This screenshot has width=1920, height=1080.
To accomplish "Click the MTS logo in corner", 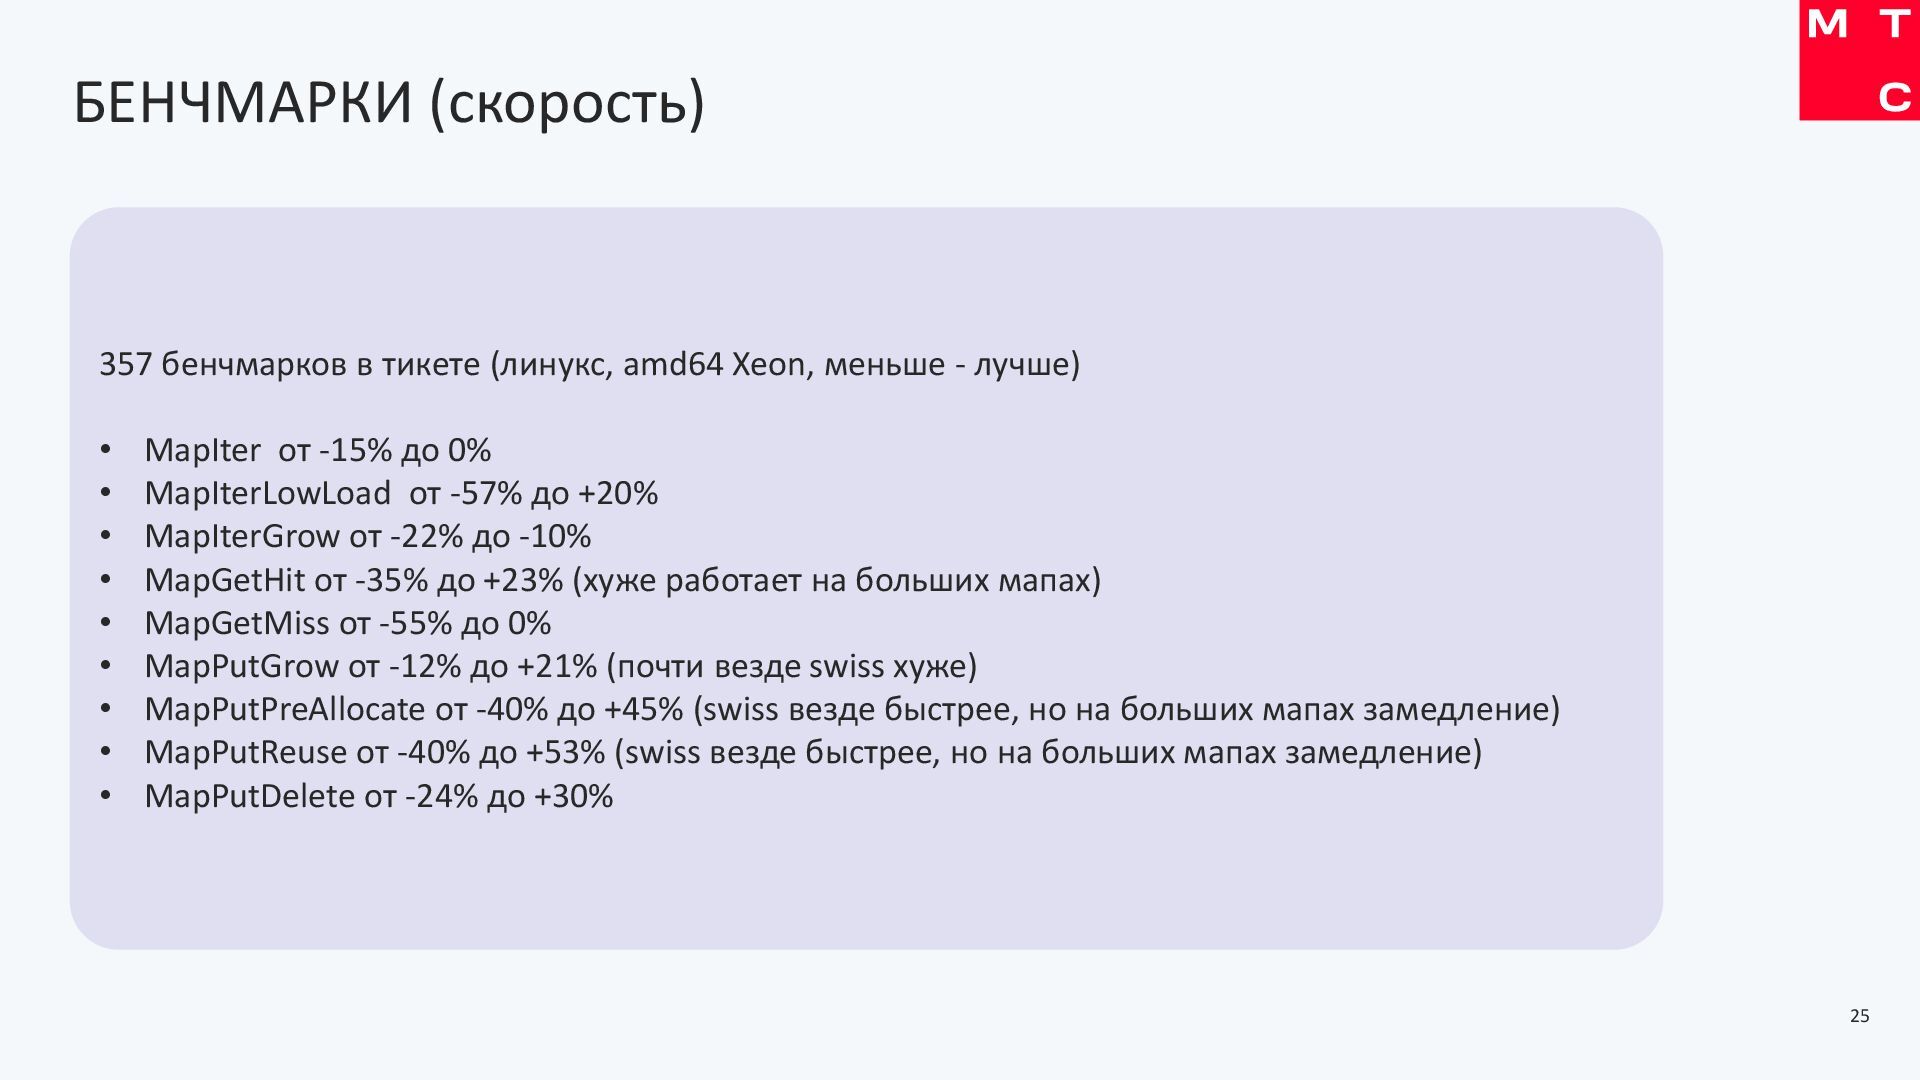I will (x=1858, y=60).
